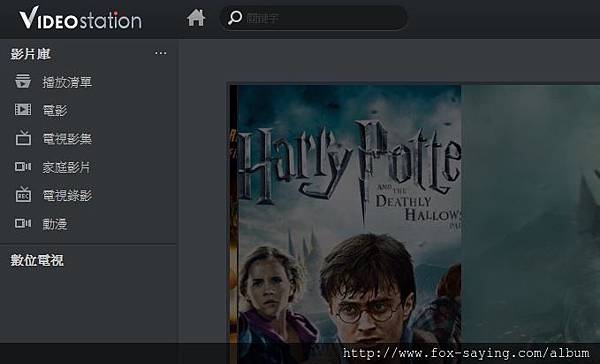600x364 pixels.
Task: Select the 家庭影片 library
Action: pyautogui.click(x=66, y=167)
